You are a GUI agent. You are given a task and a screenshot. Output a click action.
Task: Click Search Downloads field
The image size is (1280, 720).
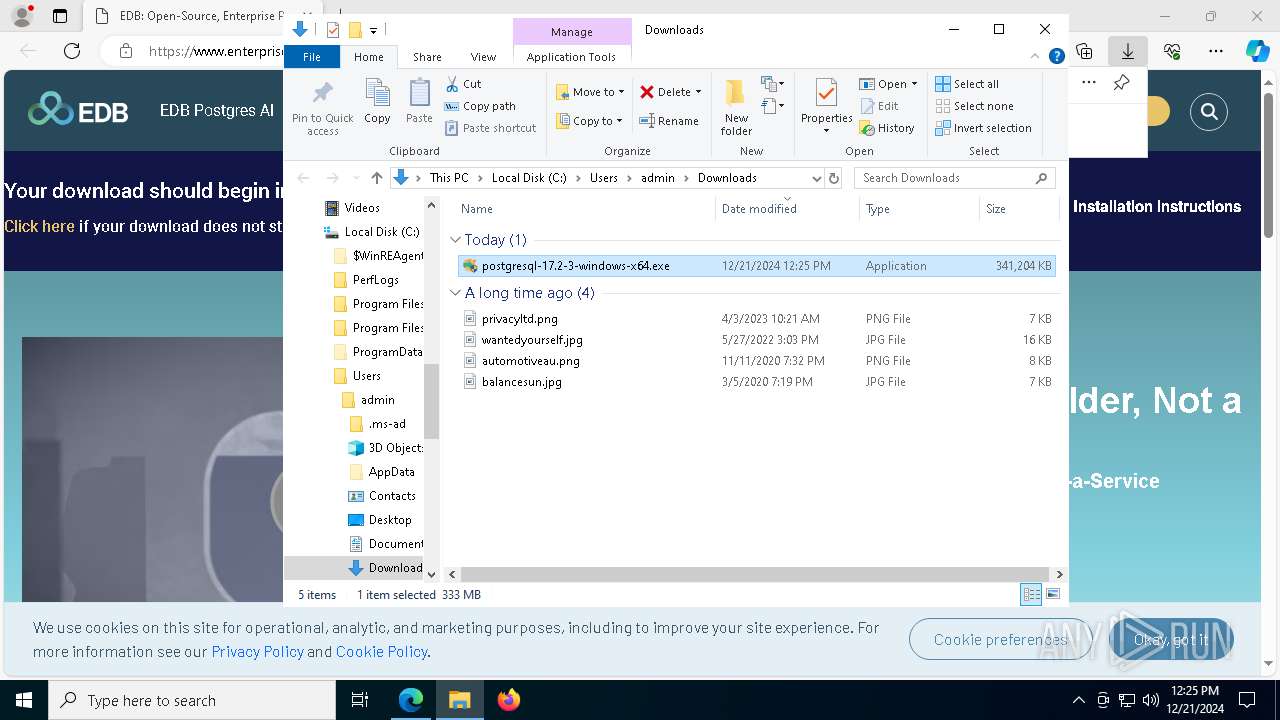point(954,178)
